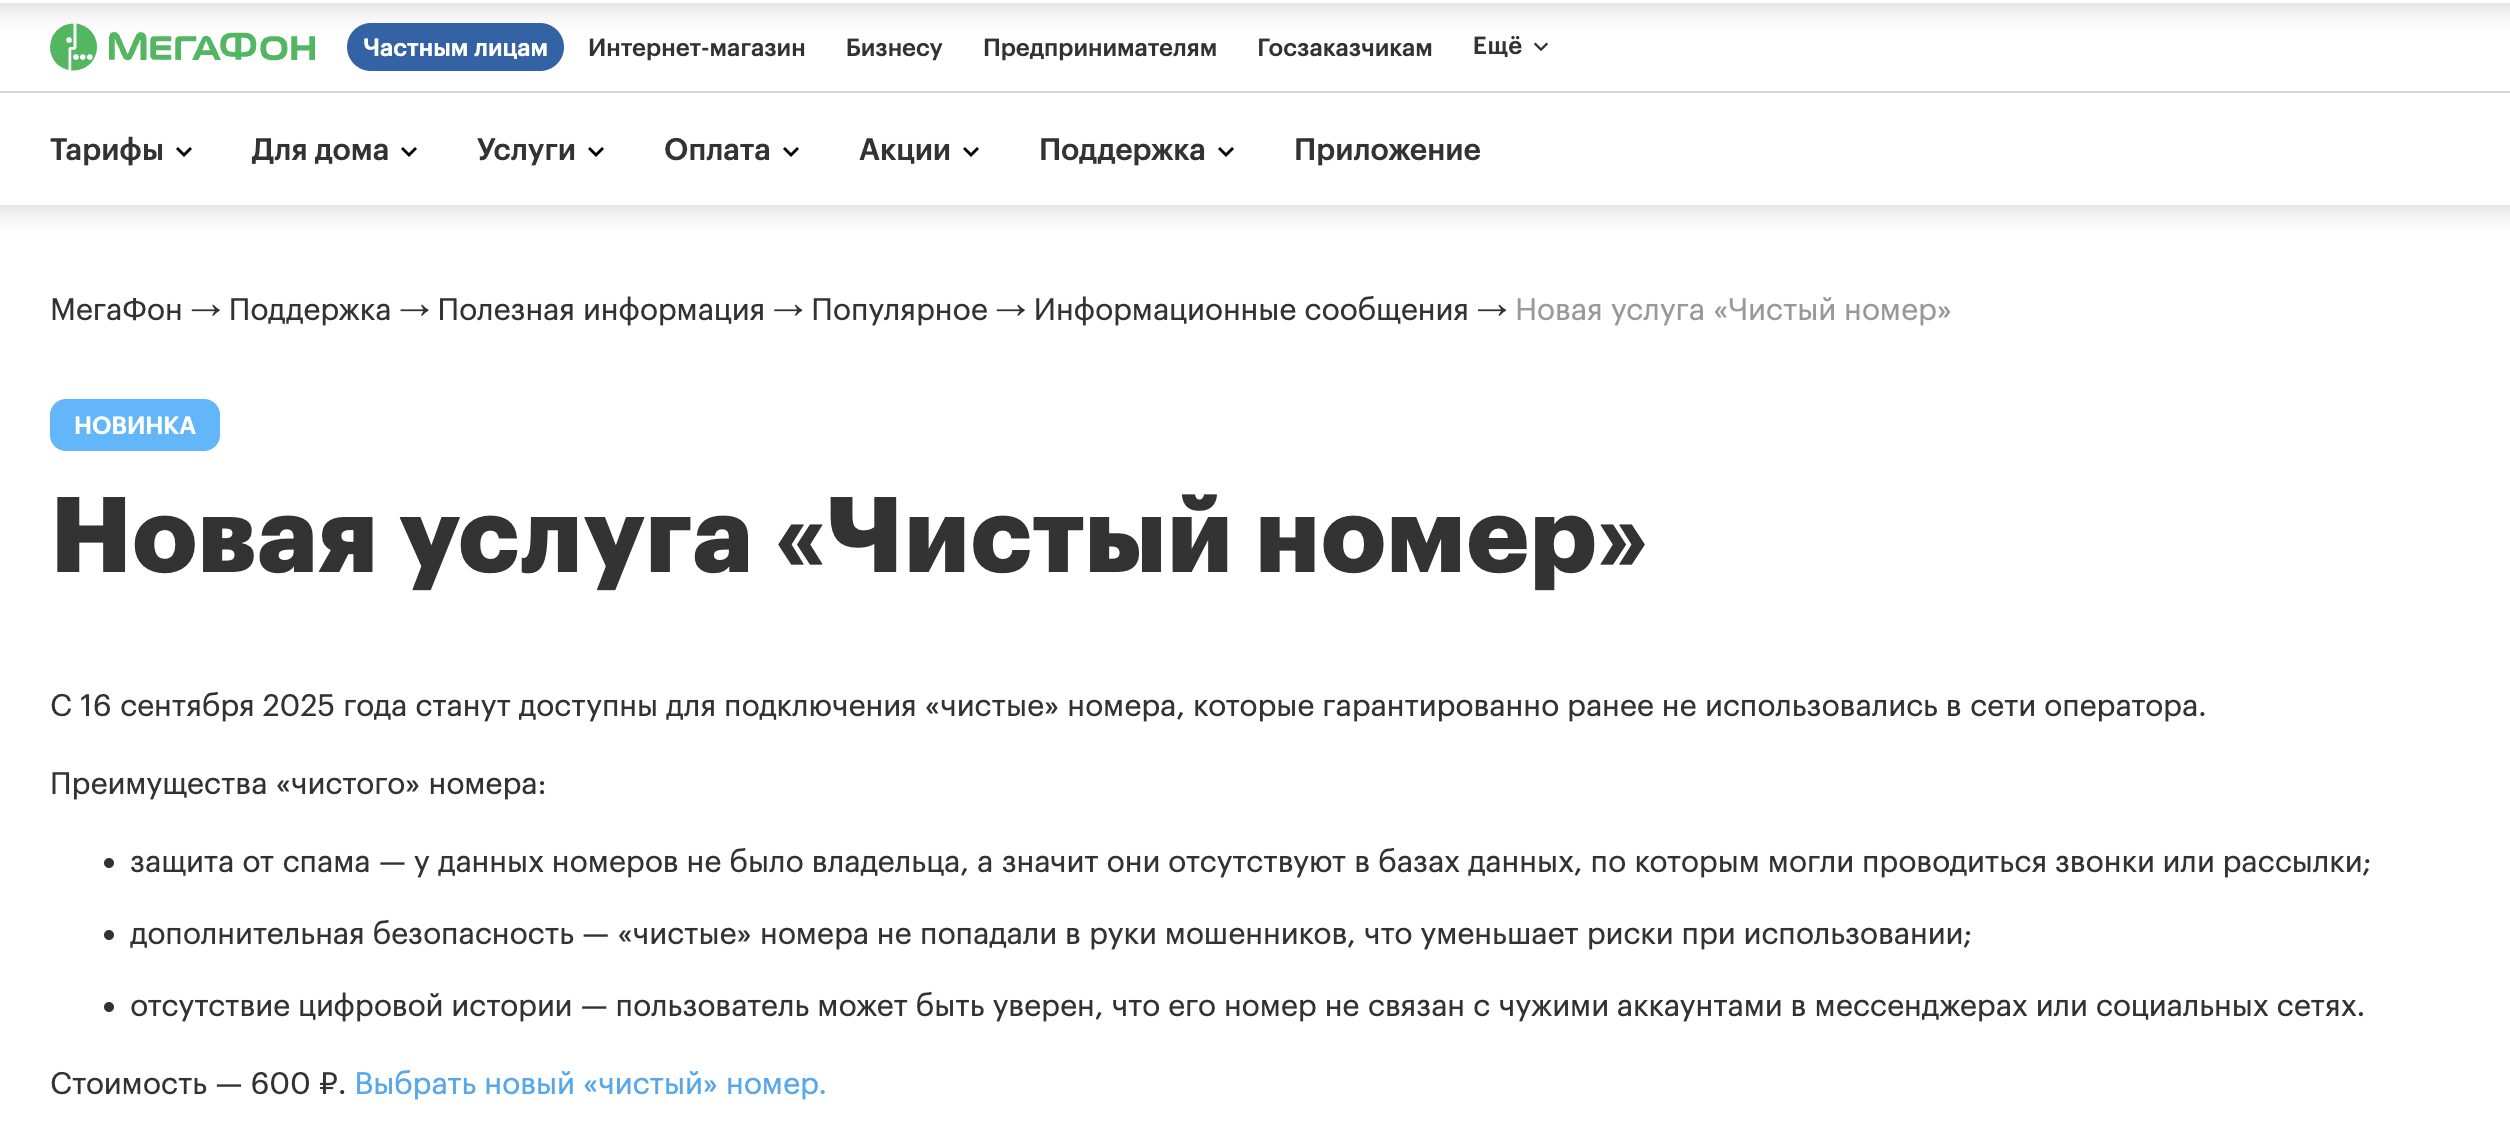Open the Интернет-магазин section
Viewport: 2510px width, 1148px height.
[x=696, y=47]
